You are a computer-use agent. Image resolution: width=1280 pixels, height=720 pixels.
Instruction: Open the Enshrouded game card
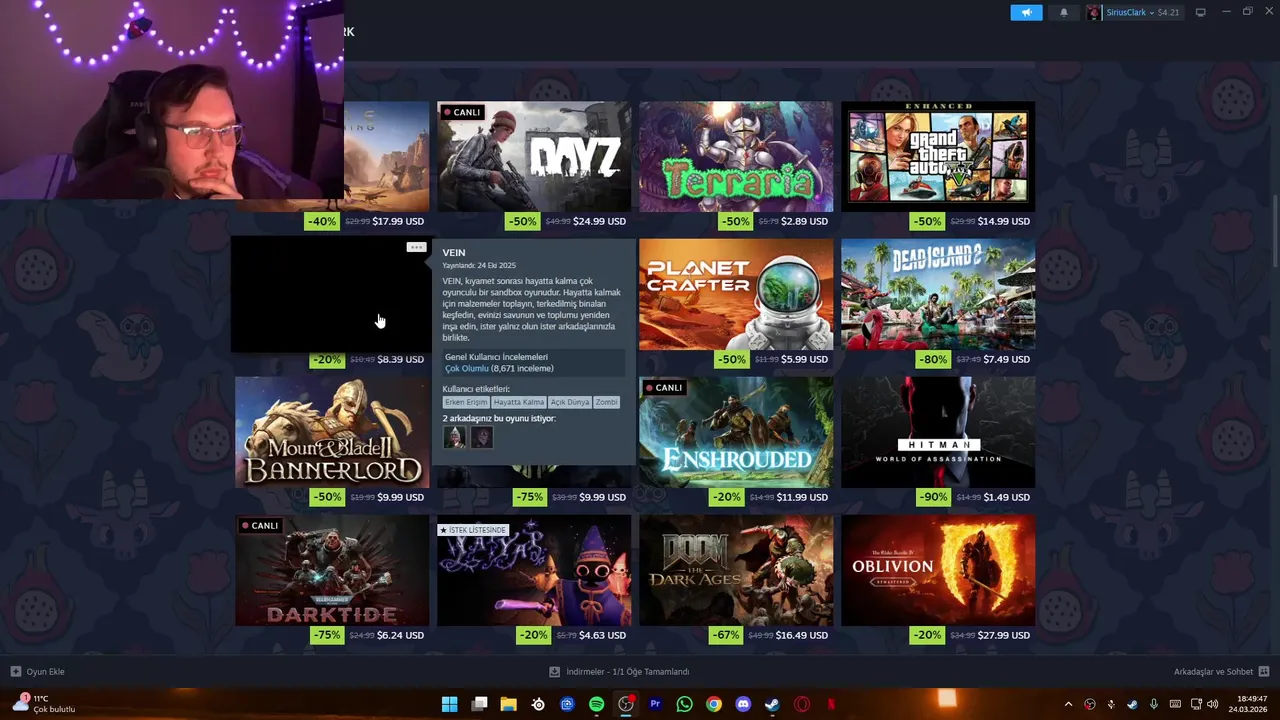tap(736, 433)
